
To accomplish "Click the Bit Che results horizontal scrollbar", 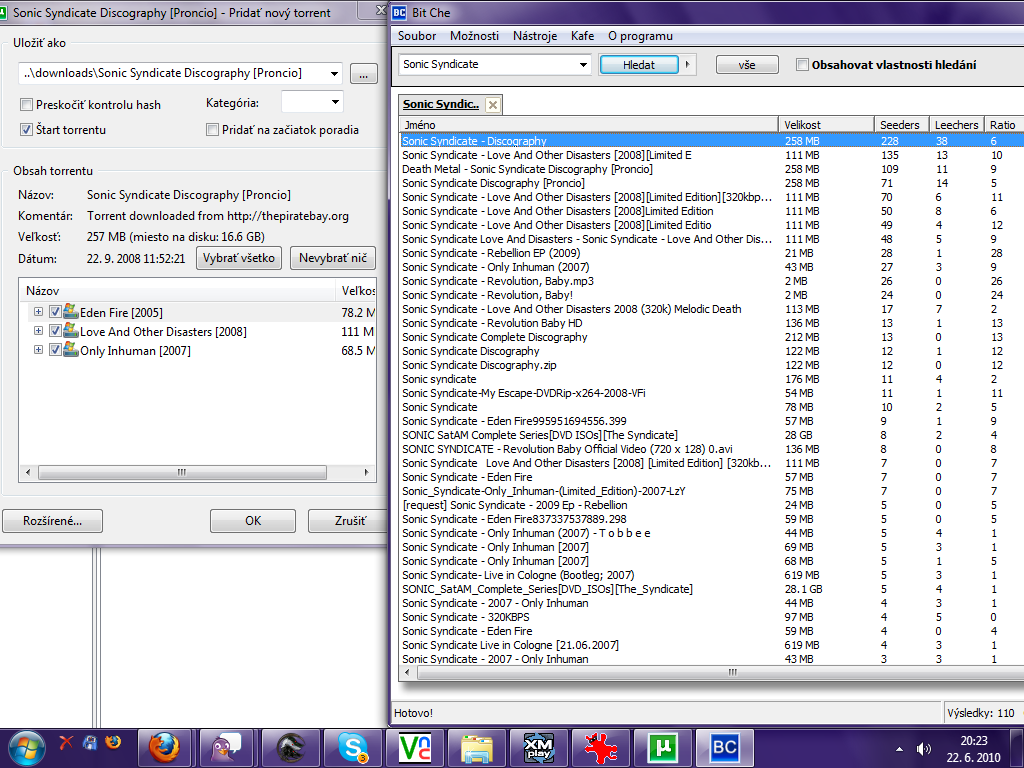I will pyautogui.click(x=718, y=672).
